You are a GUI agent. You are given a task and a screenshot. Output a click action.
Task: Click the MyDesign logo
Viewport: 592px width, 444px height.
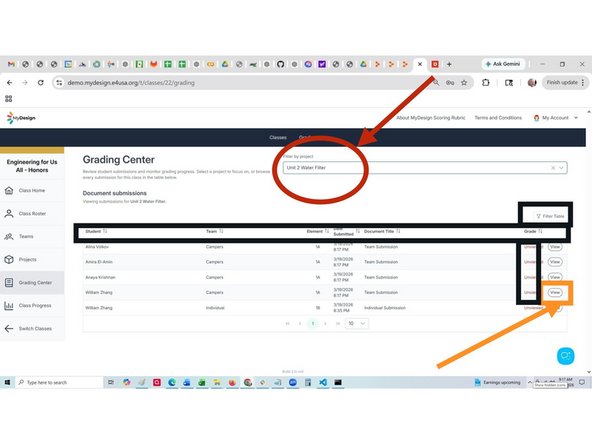point(21,118)
